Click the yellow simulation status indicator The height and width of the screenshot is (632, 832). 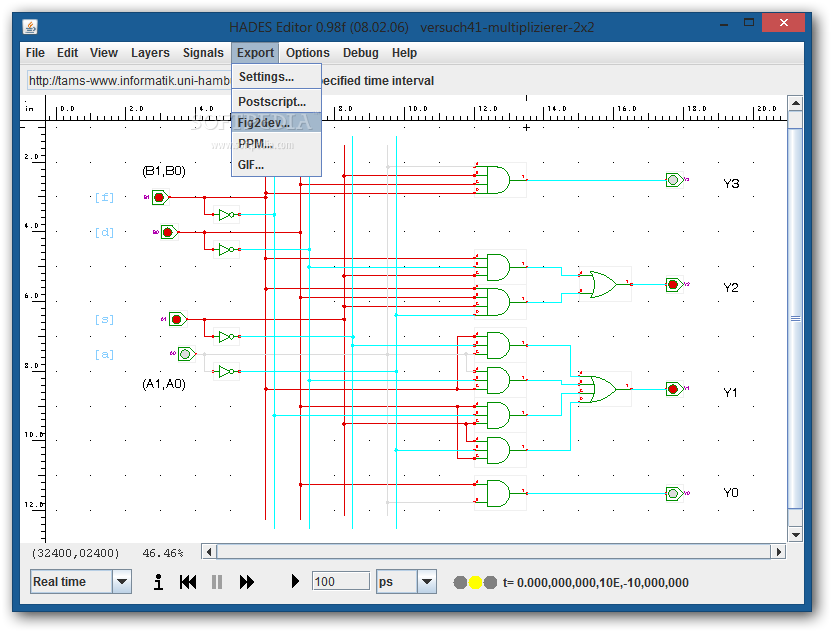475,583
